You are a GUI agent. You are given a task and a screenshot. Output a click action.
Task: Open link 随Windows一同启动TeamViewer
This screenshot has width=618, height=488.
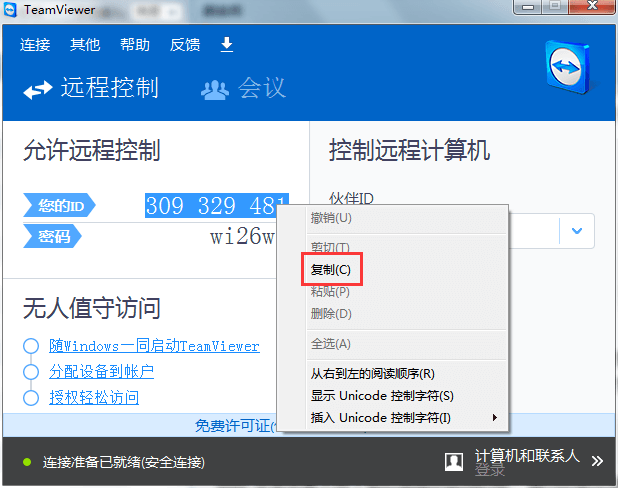pyautogui.click(x=154, y=346)
